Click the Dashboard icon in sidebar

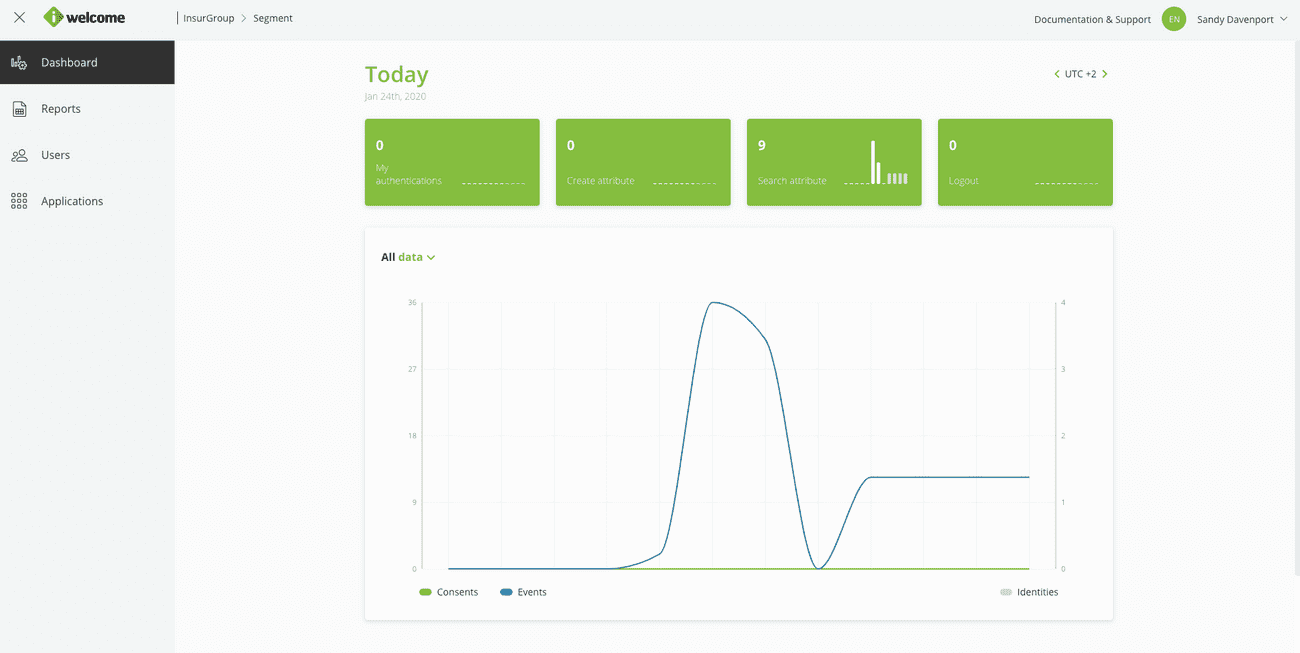(19, 63)
